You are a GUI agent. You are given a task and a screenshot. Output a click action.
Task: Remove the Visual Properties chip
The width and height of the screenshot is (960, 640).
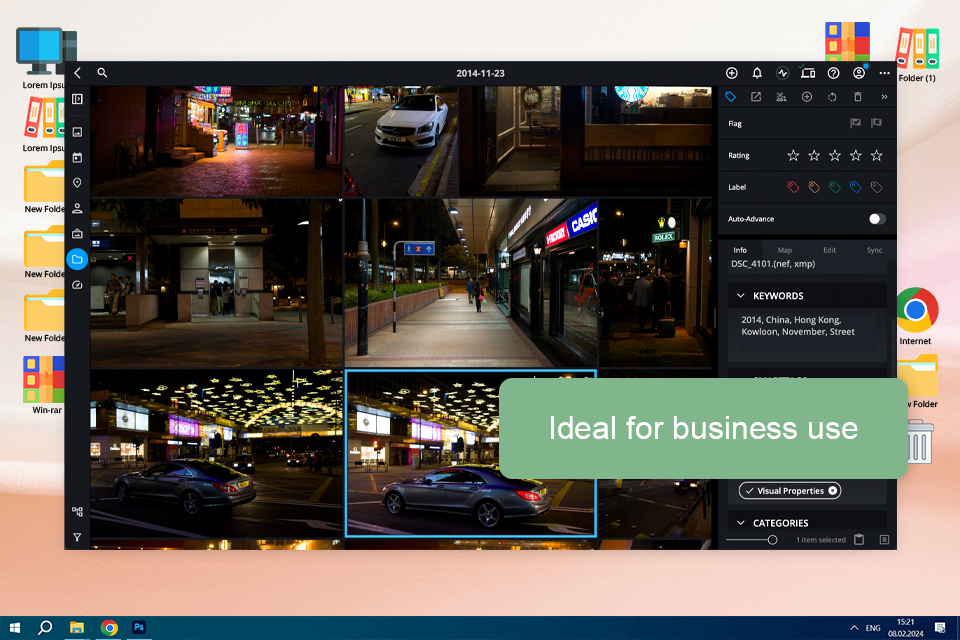832,491
